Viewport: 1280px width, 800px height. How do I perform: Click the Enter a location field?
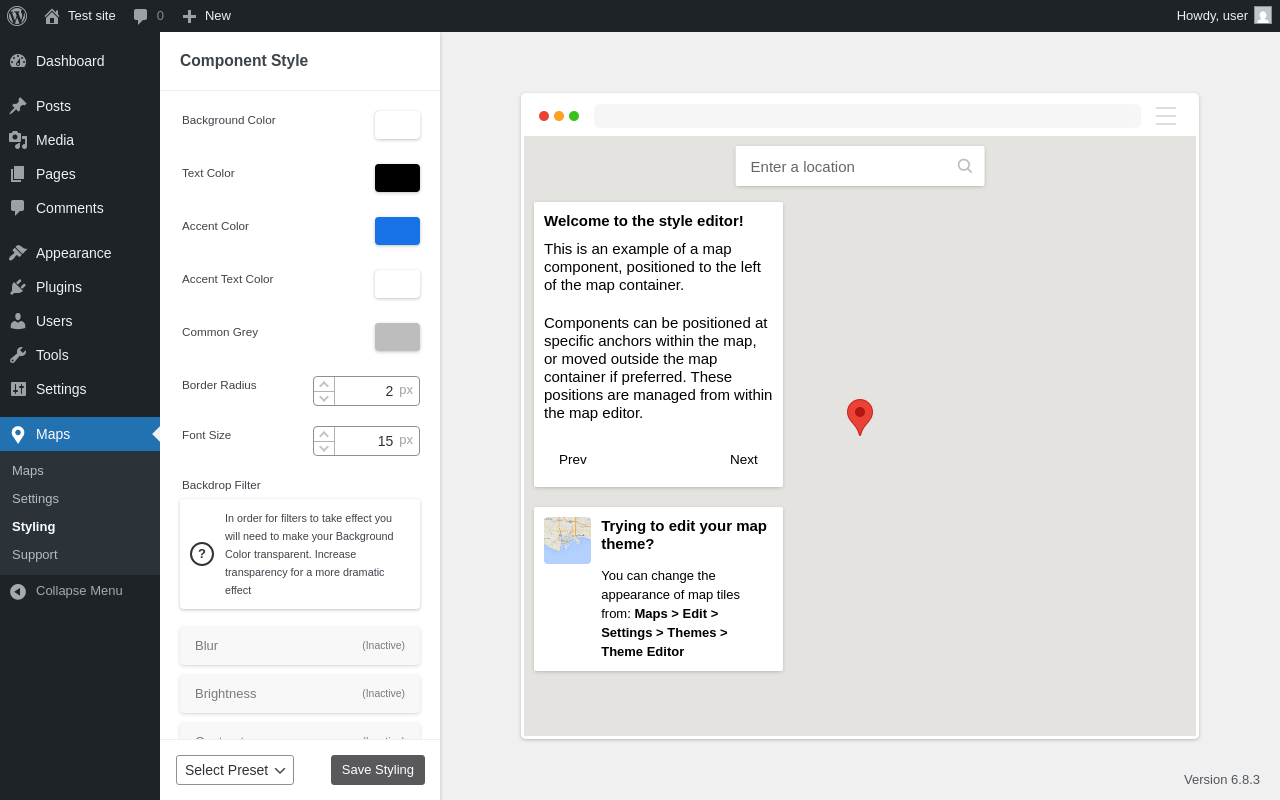pyautogui.click(x=845, y=166)
